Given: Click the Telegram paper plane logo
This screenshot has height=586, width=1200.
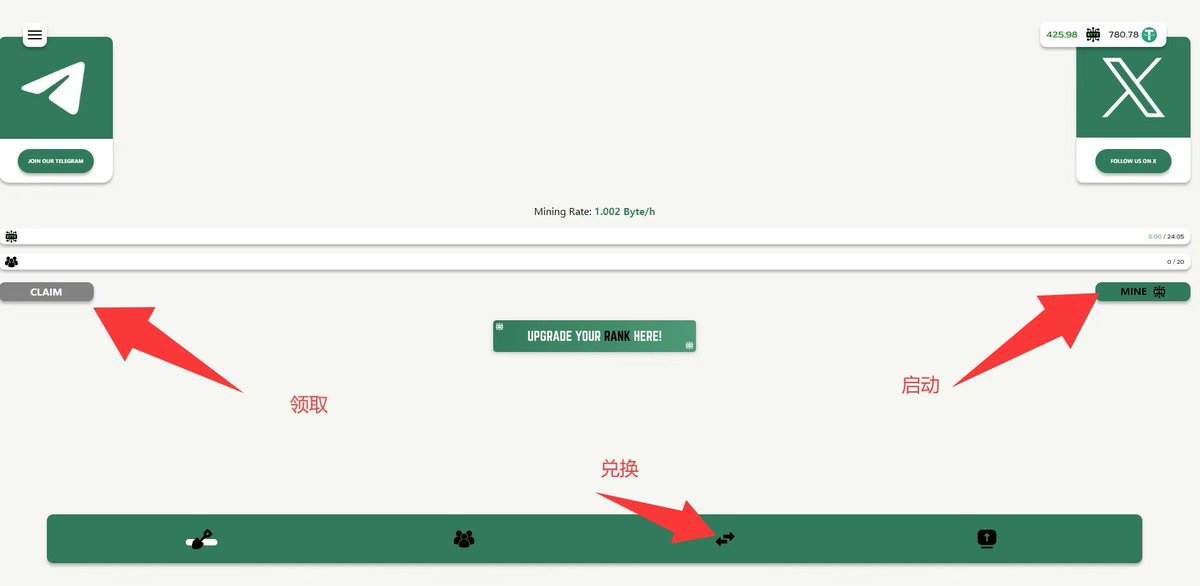Looking at the screenshot, I should [x=54, y=88].
